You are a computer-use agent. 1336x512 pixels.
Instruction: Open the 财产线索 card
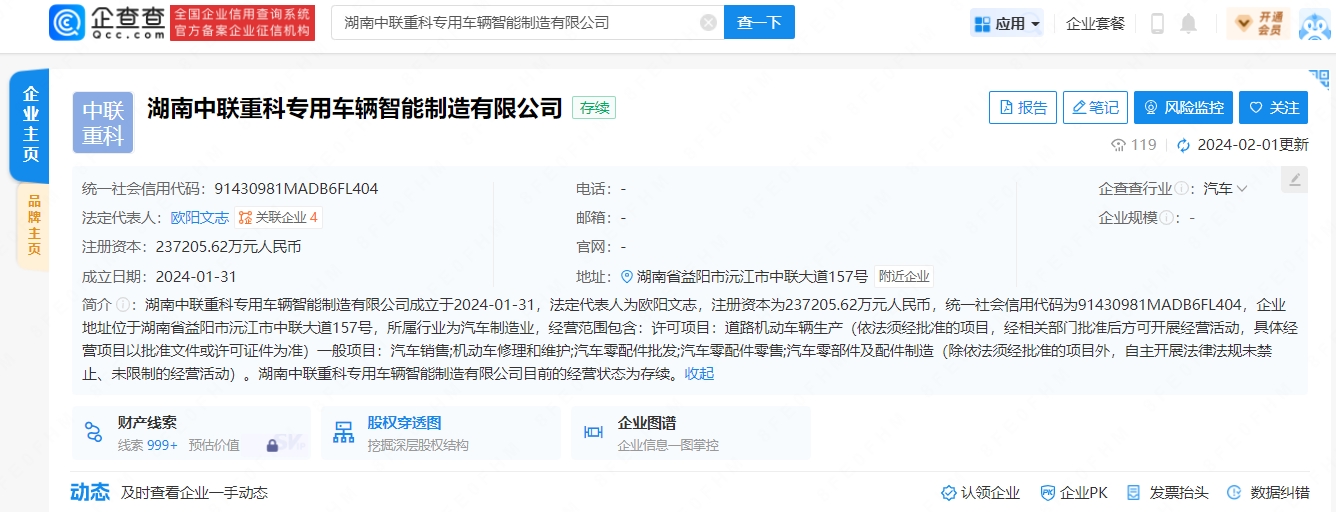(192, 433)
